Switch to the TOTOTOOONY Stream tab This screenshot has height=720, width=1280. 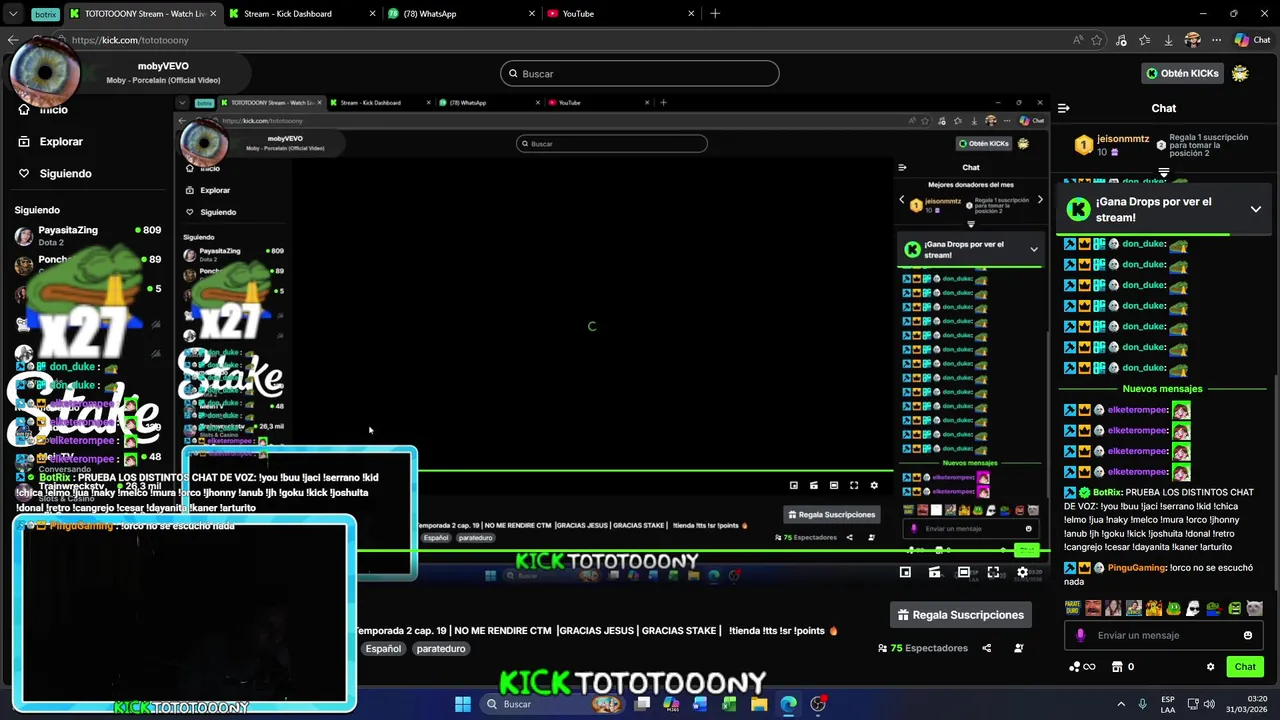143,14
